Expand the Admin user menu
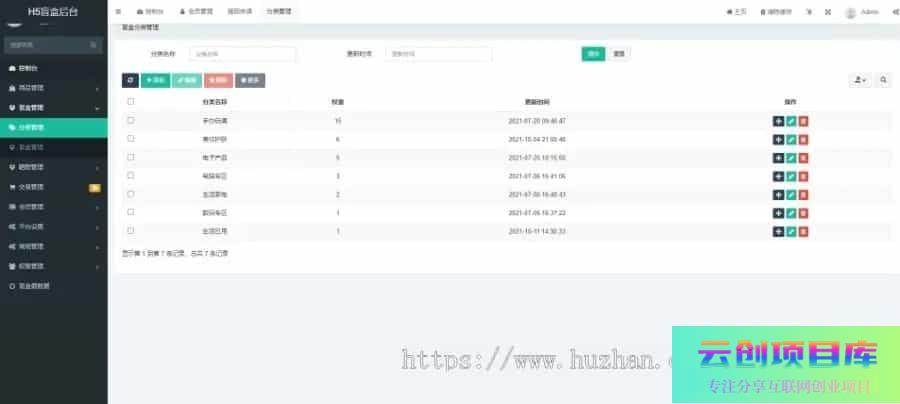 (x=862, y=12)
